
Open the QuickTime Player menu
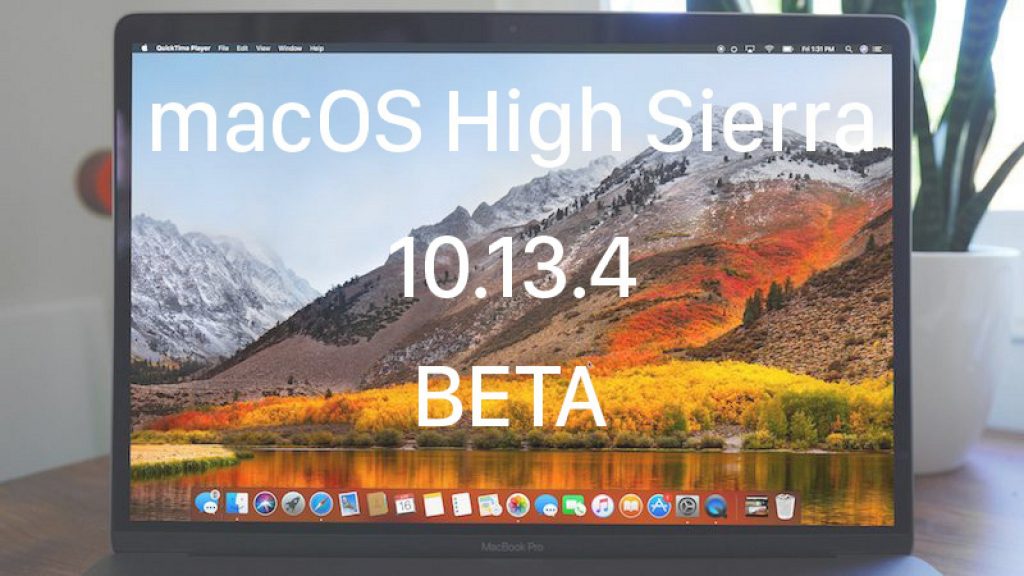point(184,48)
